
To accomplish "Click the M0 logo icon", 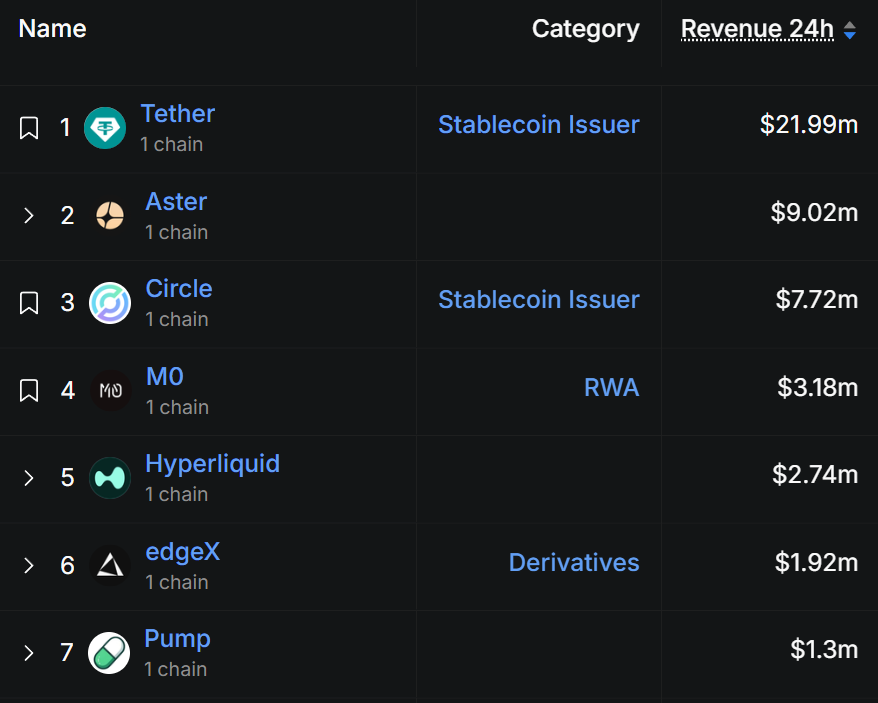I will pyautogui.click(x=110, y=390).
